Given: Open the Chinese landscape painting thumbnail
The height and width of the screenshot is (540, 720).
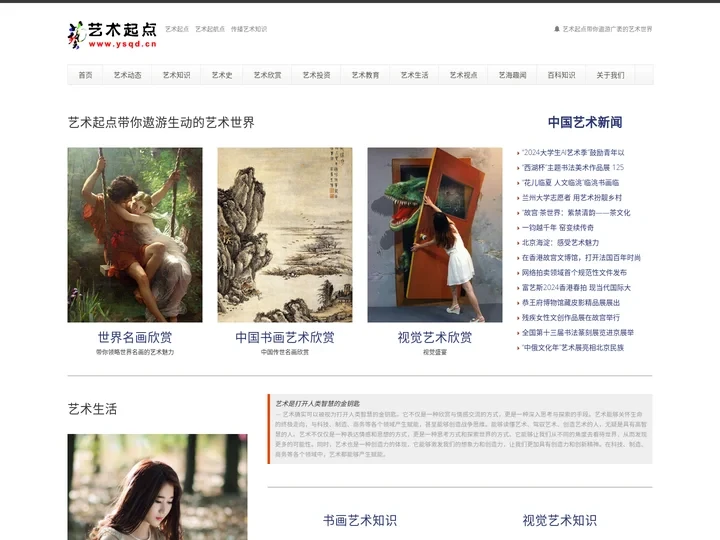Looking at the screenshot, I should click(x=285, y=235).
